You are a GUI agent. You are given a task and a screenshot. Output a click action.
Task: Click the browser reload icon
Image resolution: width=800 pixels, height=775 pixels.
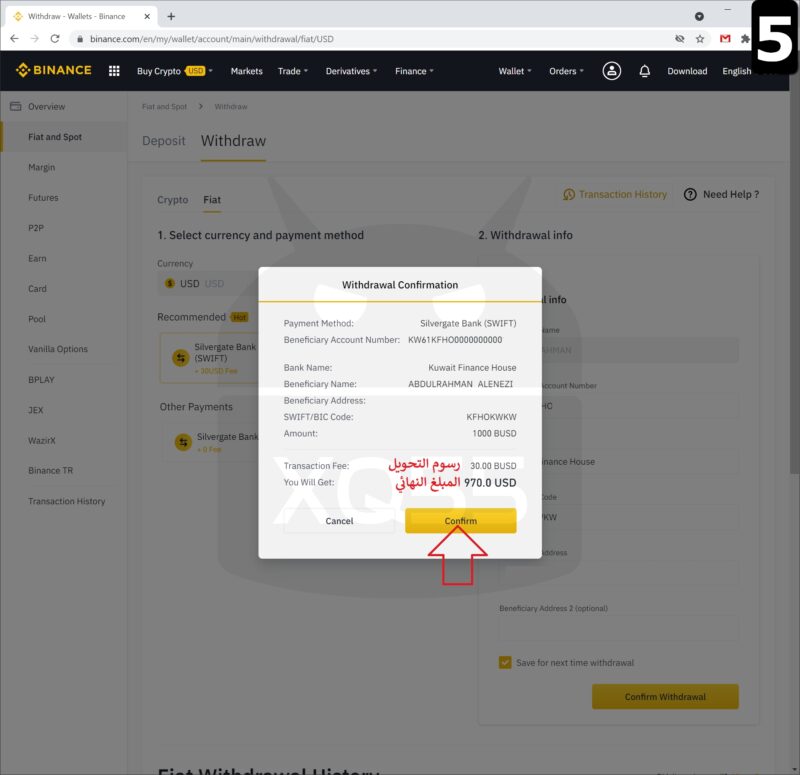click(56, 39)
